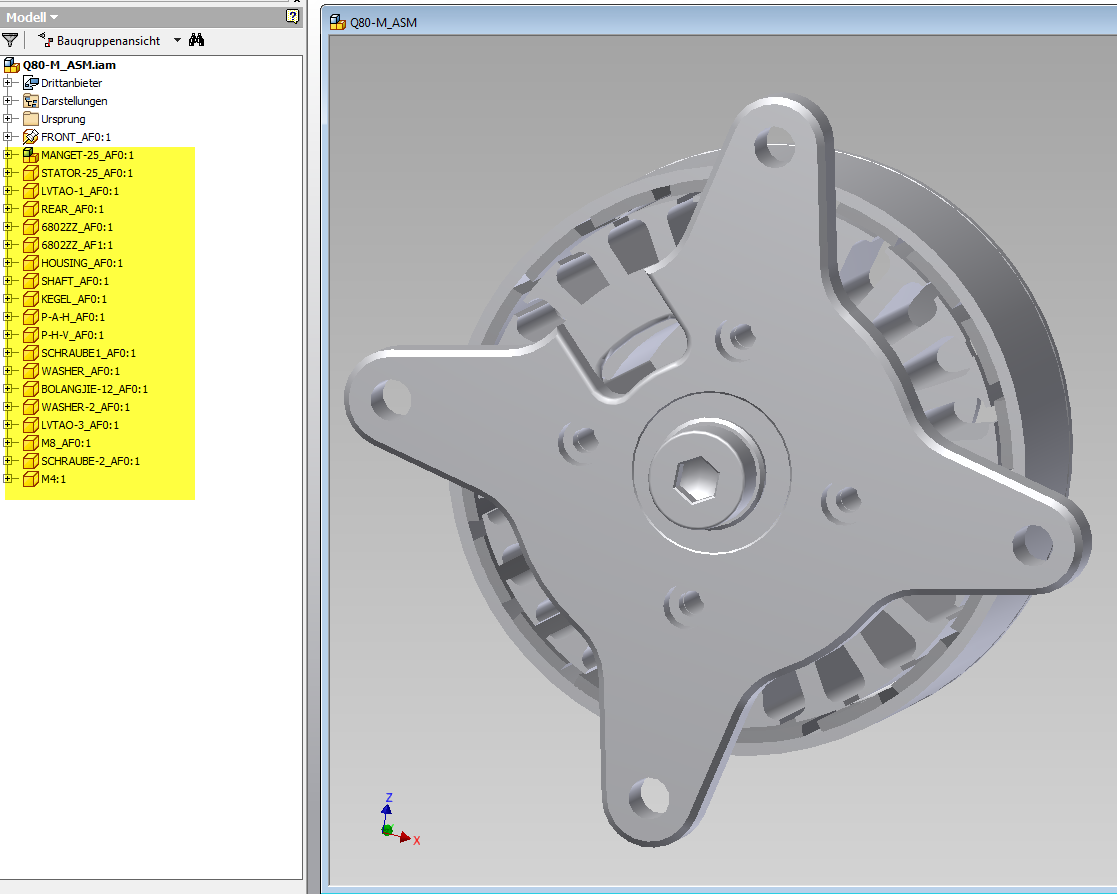Viewport: 1117px width, 894px height.
Task: Select the REAR_AF0:1 label
Action: point(72,209)
